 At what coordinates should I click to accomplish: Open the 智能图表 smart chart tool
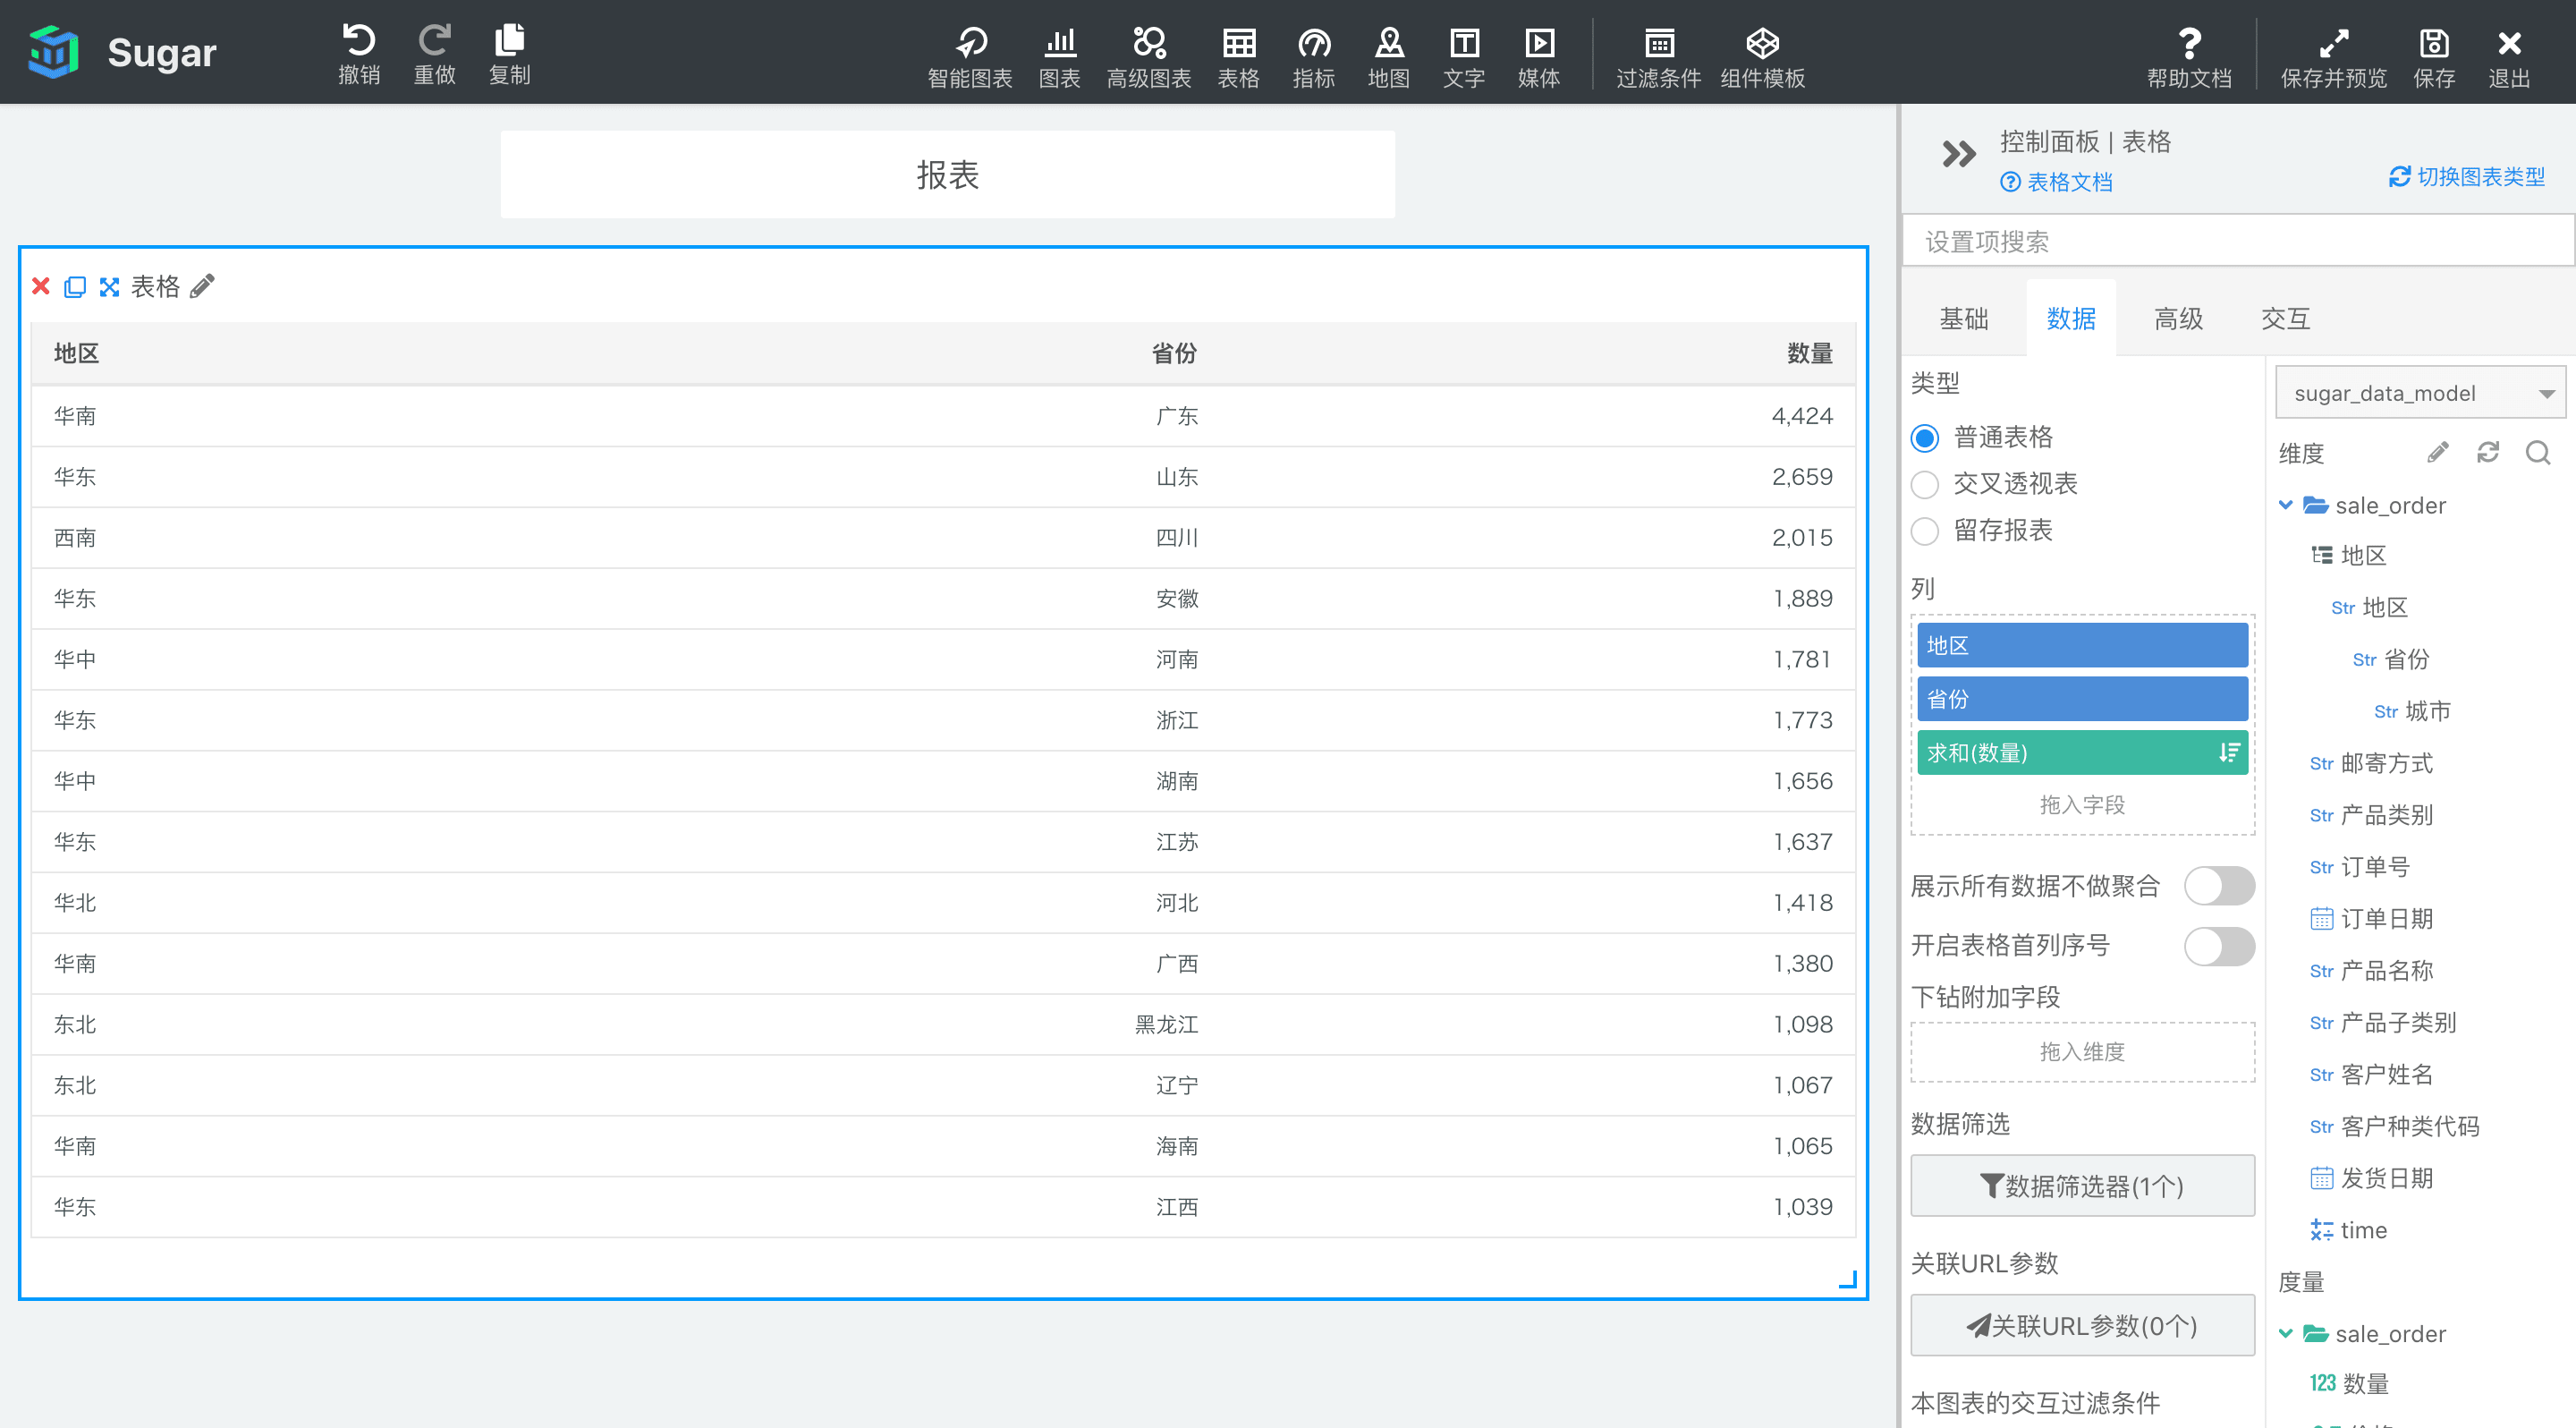coord(970,56)
